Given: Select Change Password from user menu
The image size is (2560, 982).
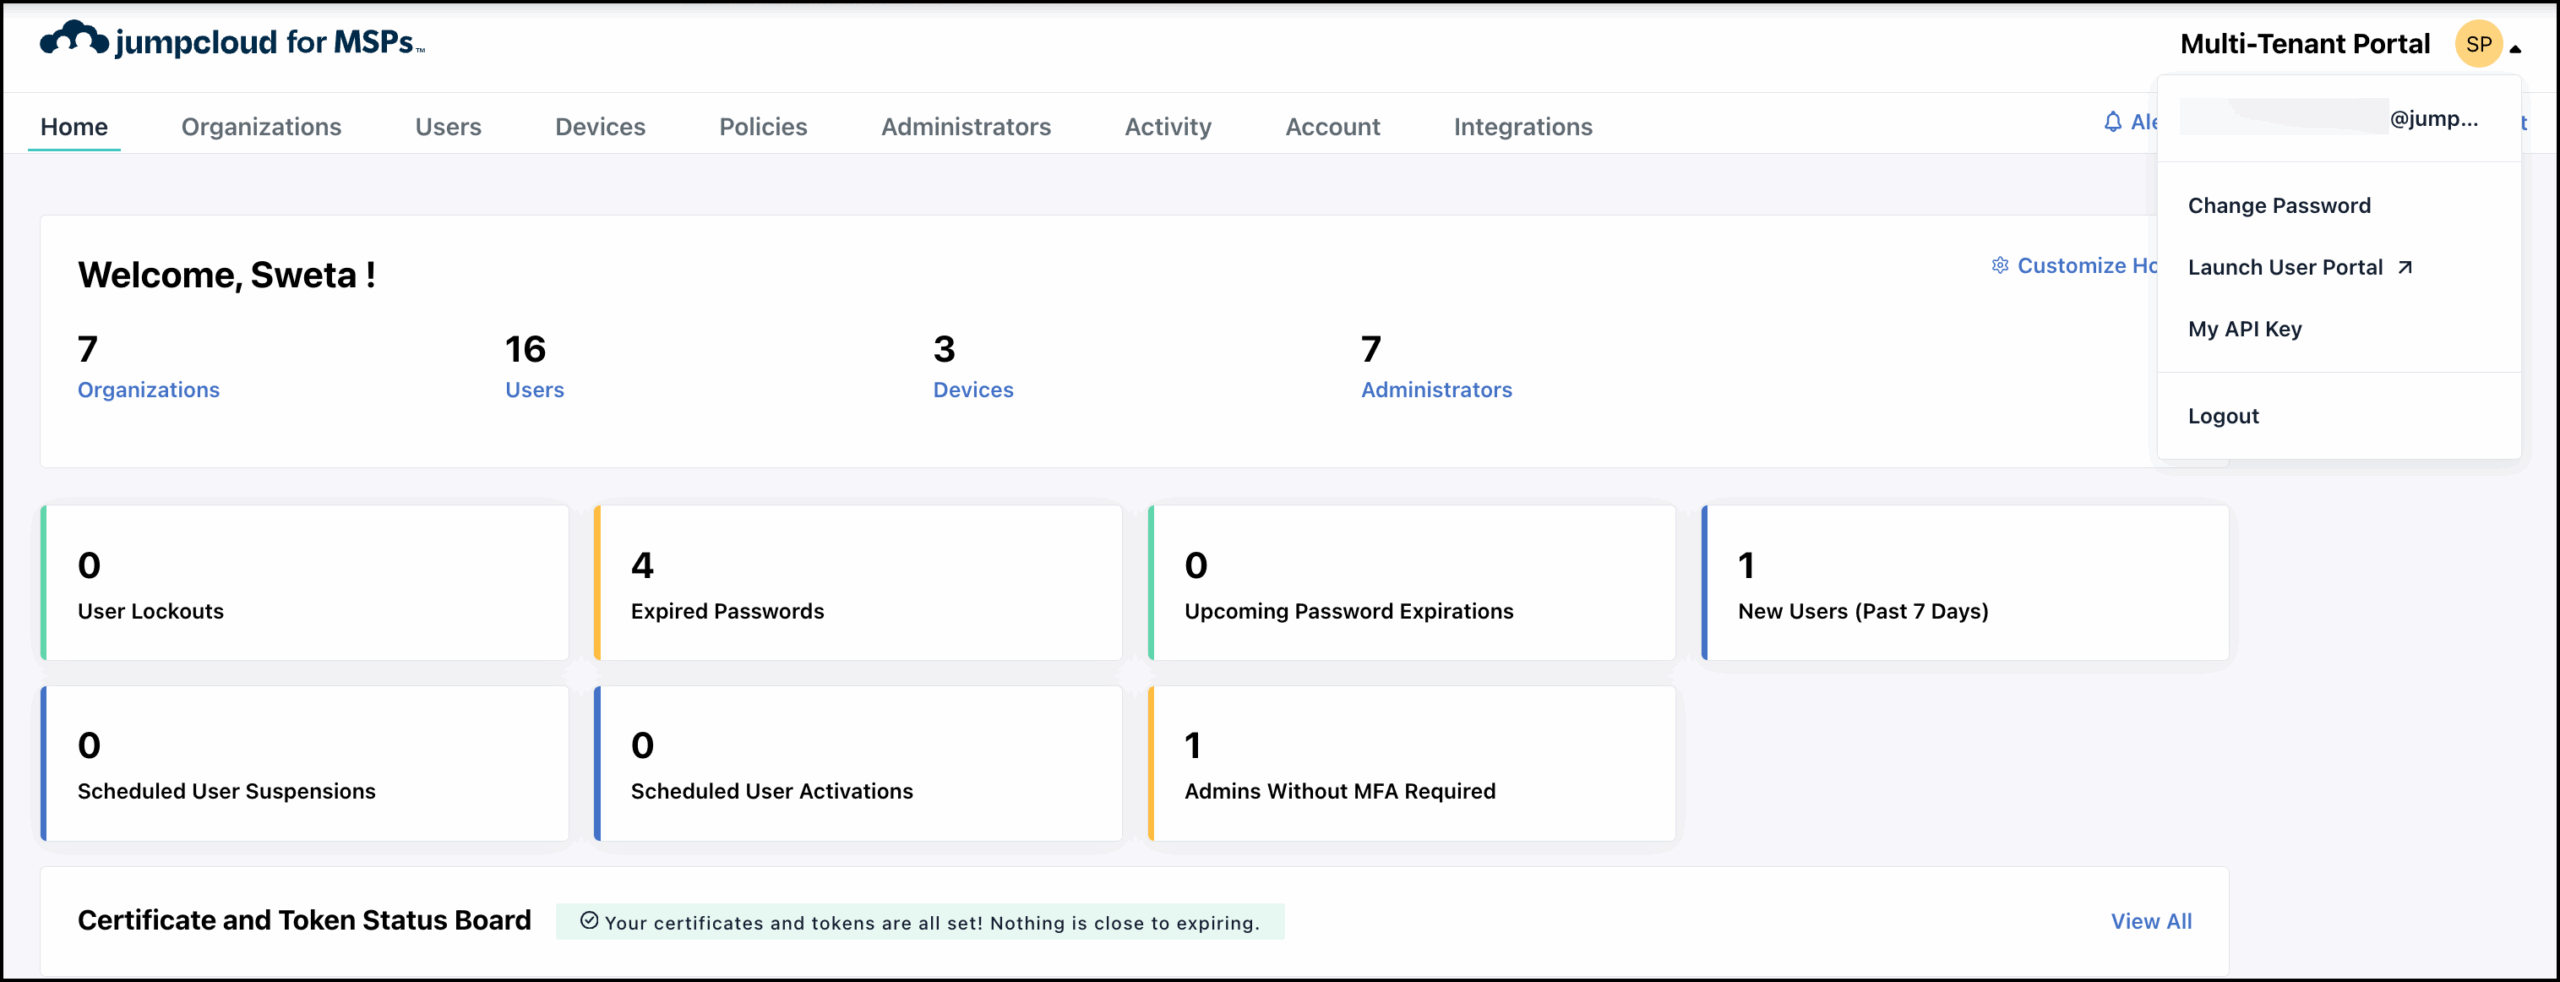Looking at the screenshot, I should (x=2278, y=206).
